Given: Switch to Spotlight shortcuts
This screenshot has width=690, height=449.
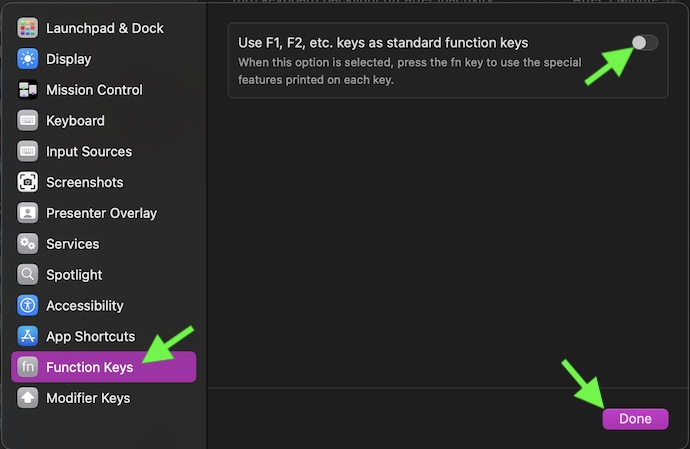Looking at the screenshot, I should [74, 275].
